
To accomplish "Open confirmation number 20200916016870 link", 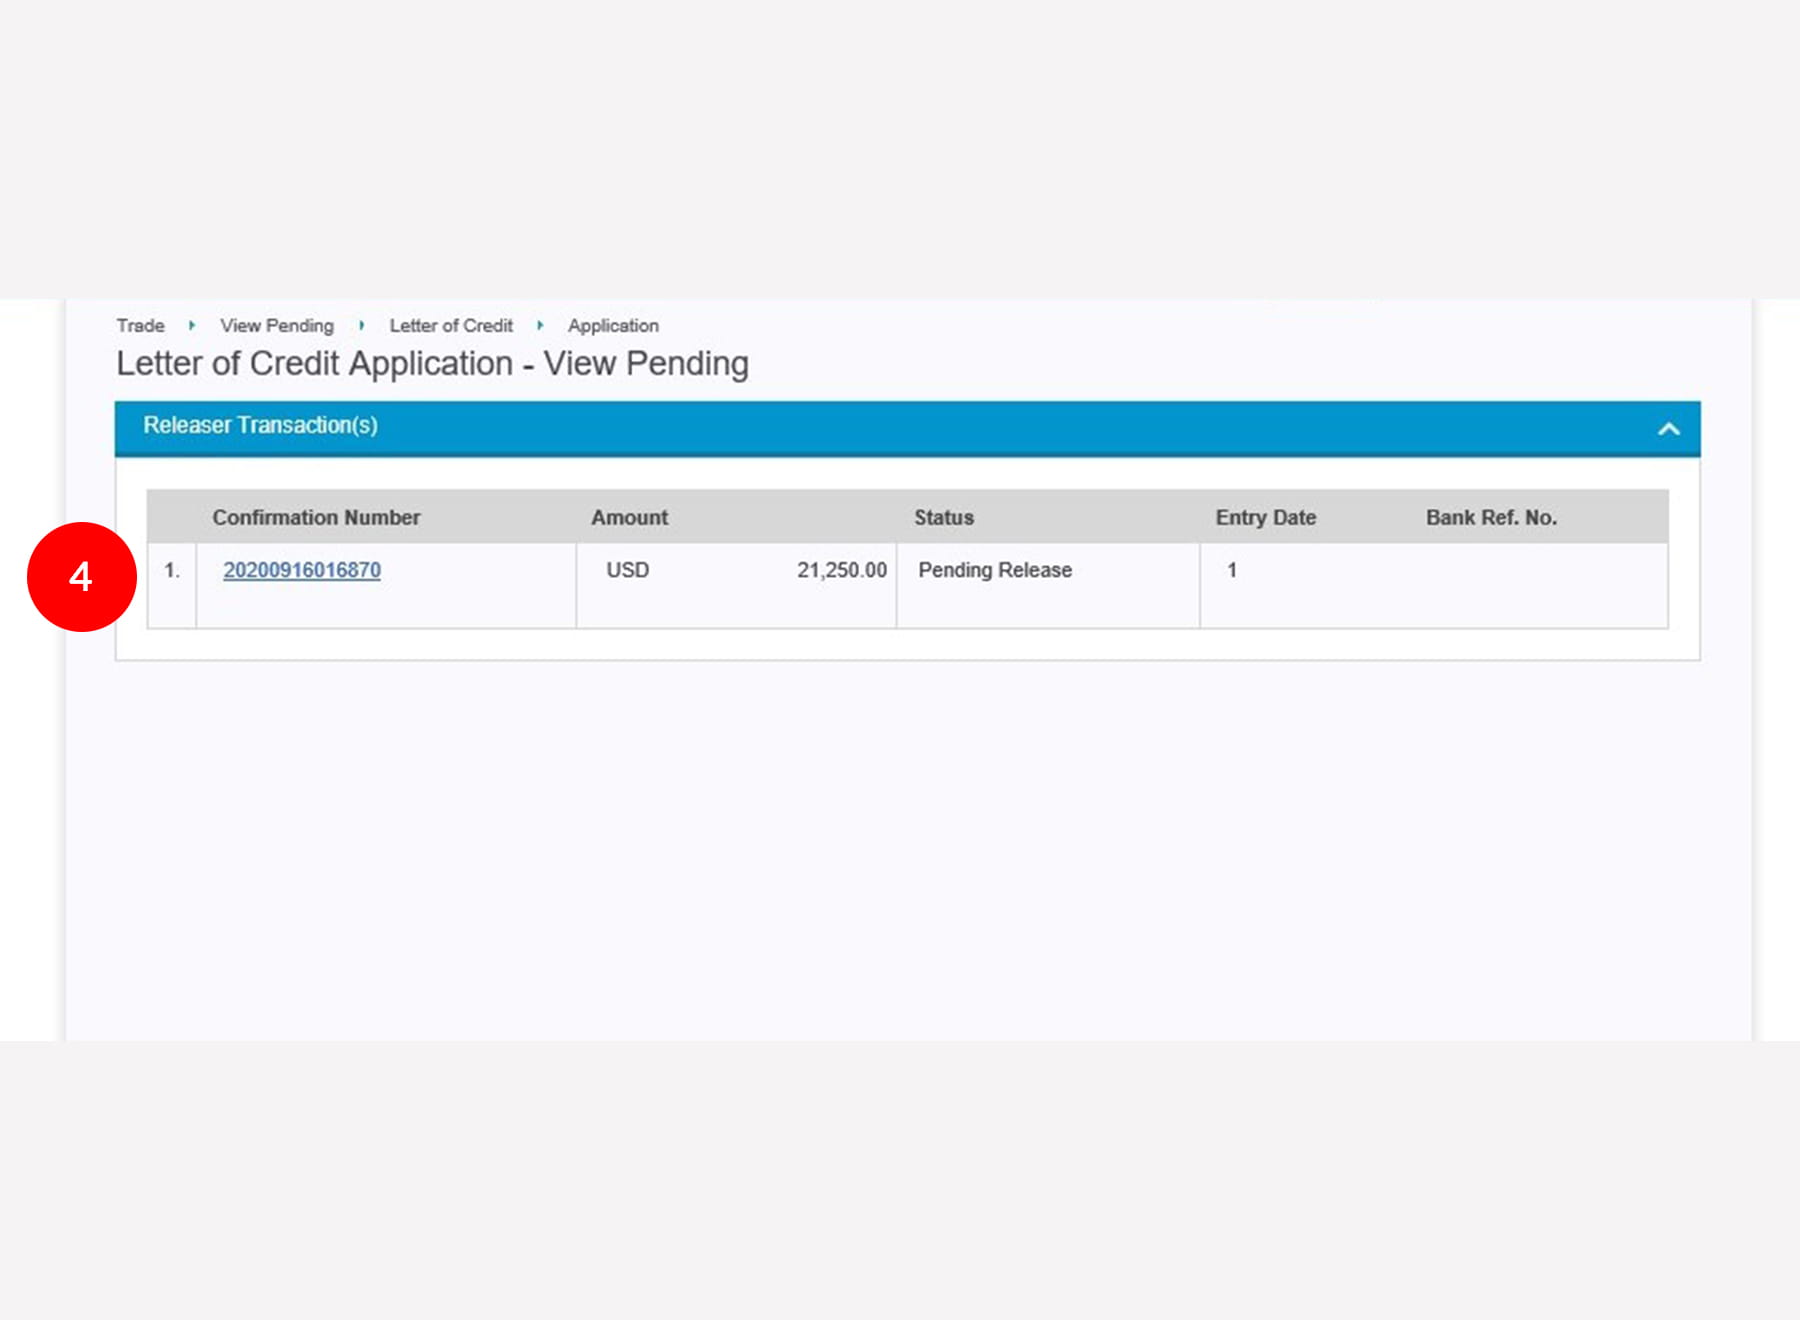I will tap(301, 570).
